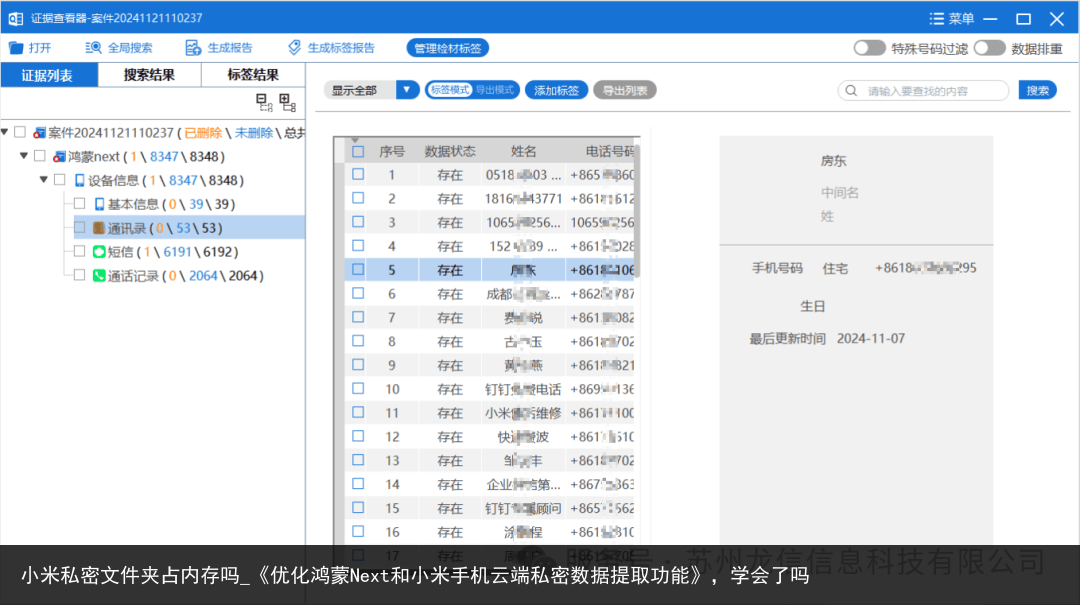1080x605 pixels.
Task: Select 导出模式 mode
Action: coord(495,90)
